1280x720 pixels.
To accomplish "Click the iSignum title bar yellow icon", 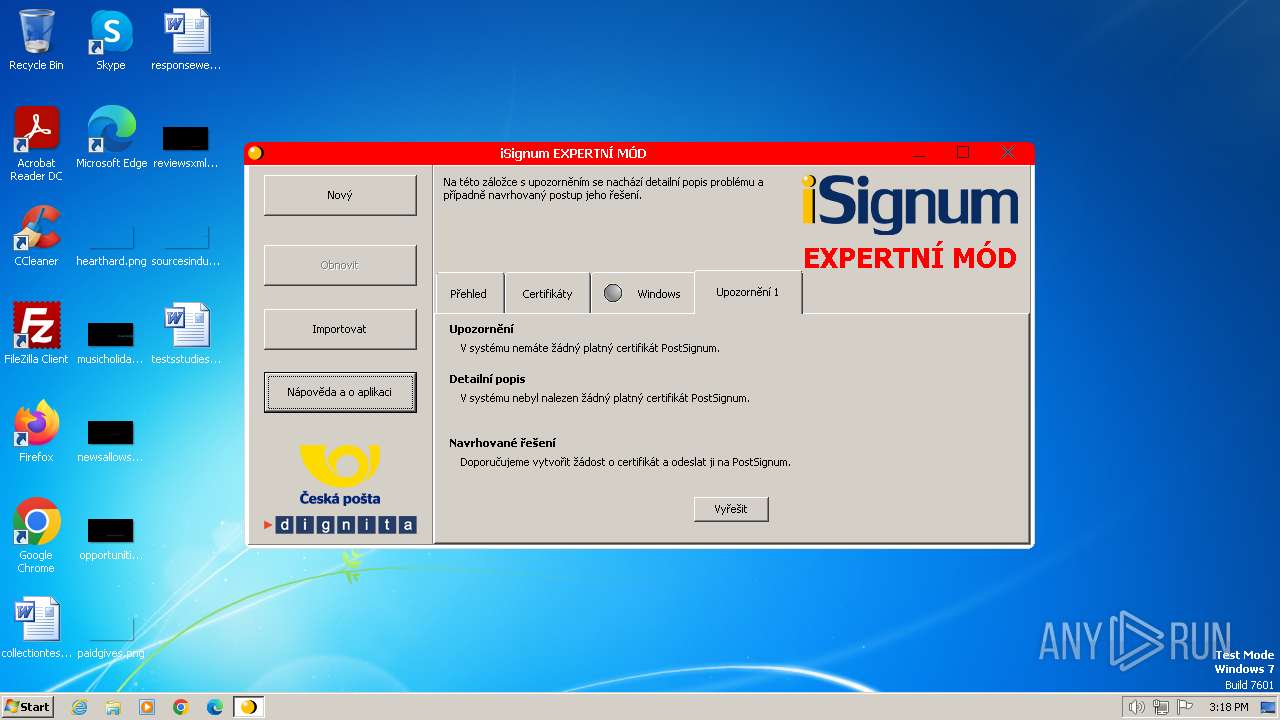I will [x=255, y=153].
